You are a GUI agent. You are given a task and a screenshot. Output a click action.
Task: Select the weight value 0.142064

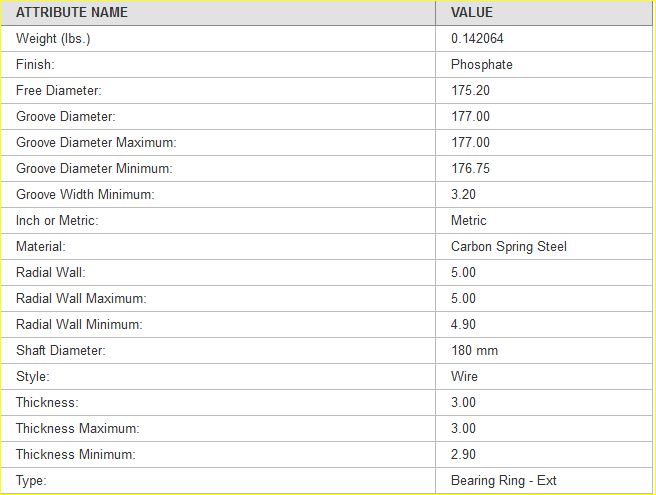click(x=477, y=38)
